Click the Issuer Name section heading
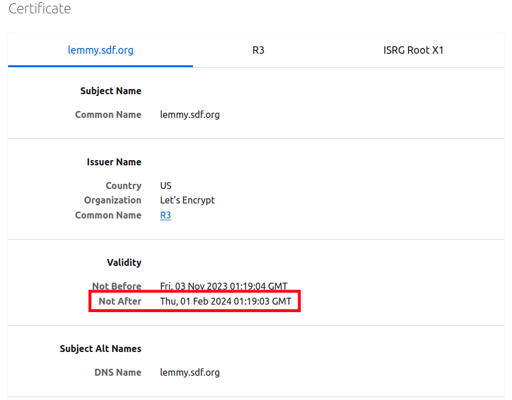The width and height of the screenshot is (512, 400). [x=114, y=162]
